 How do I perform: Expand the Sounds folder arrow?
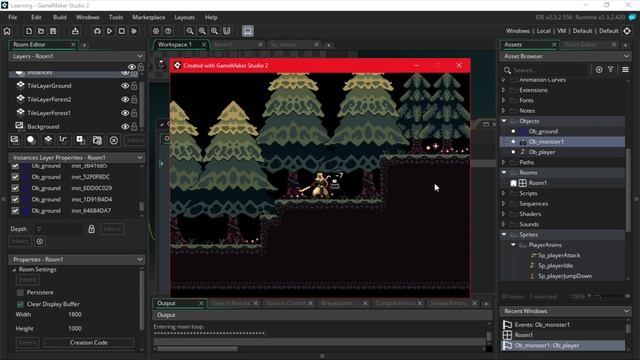[504, 224]
